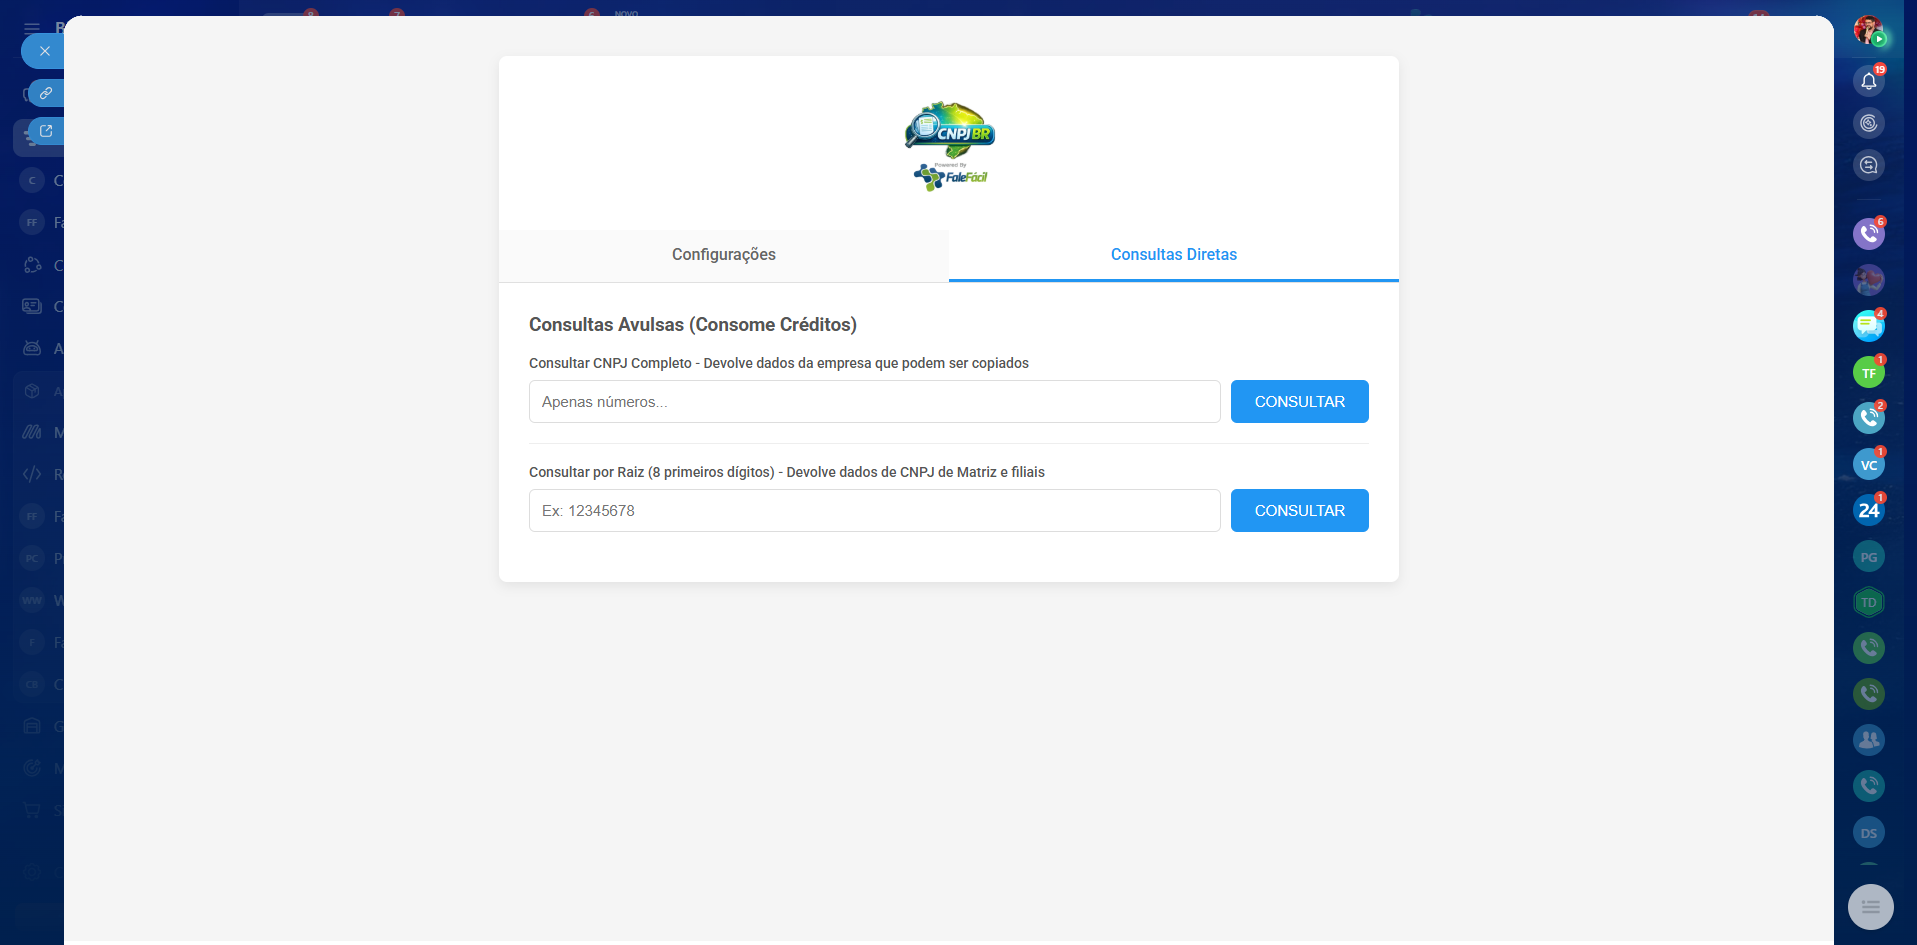The width and height of the screenshot is (1917, 945).
Task: Click the 'Ex: 12345678' root input field
Action: pos(874,511)
